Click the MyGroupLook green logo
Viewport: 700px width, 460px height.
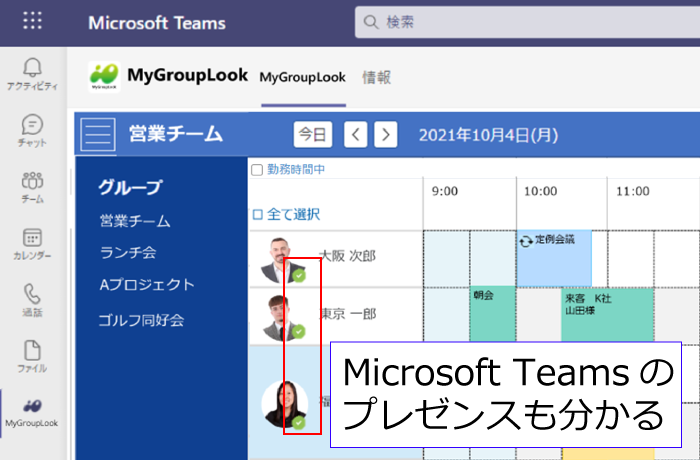(x=104, y=77)
